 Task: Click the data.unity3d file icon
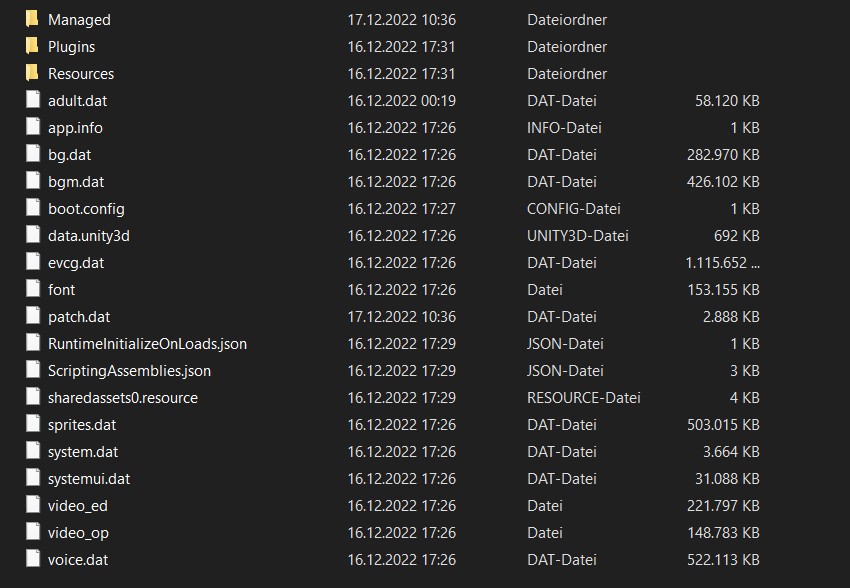[x=32, y=235]
